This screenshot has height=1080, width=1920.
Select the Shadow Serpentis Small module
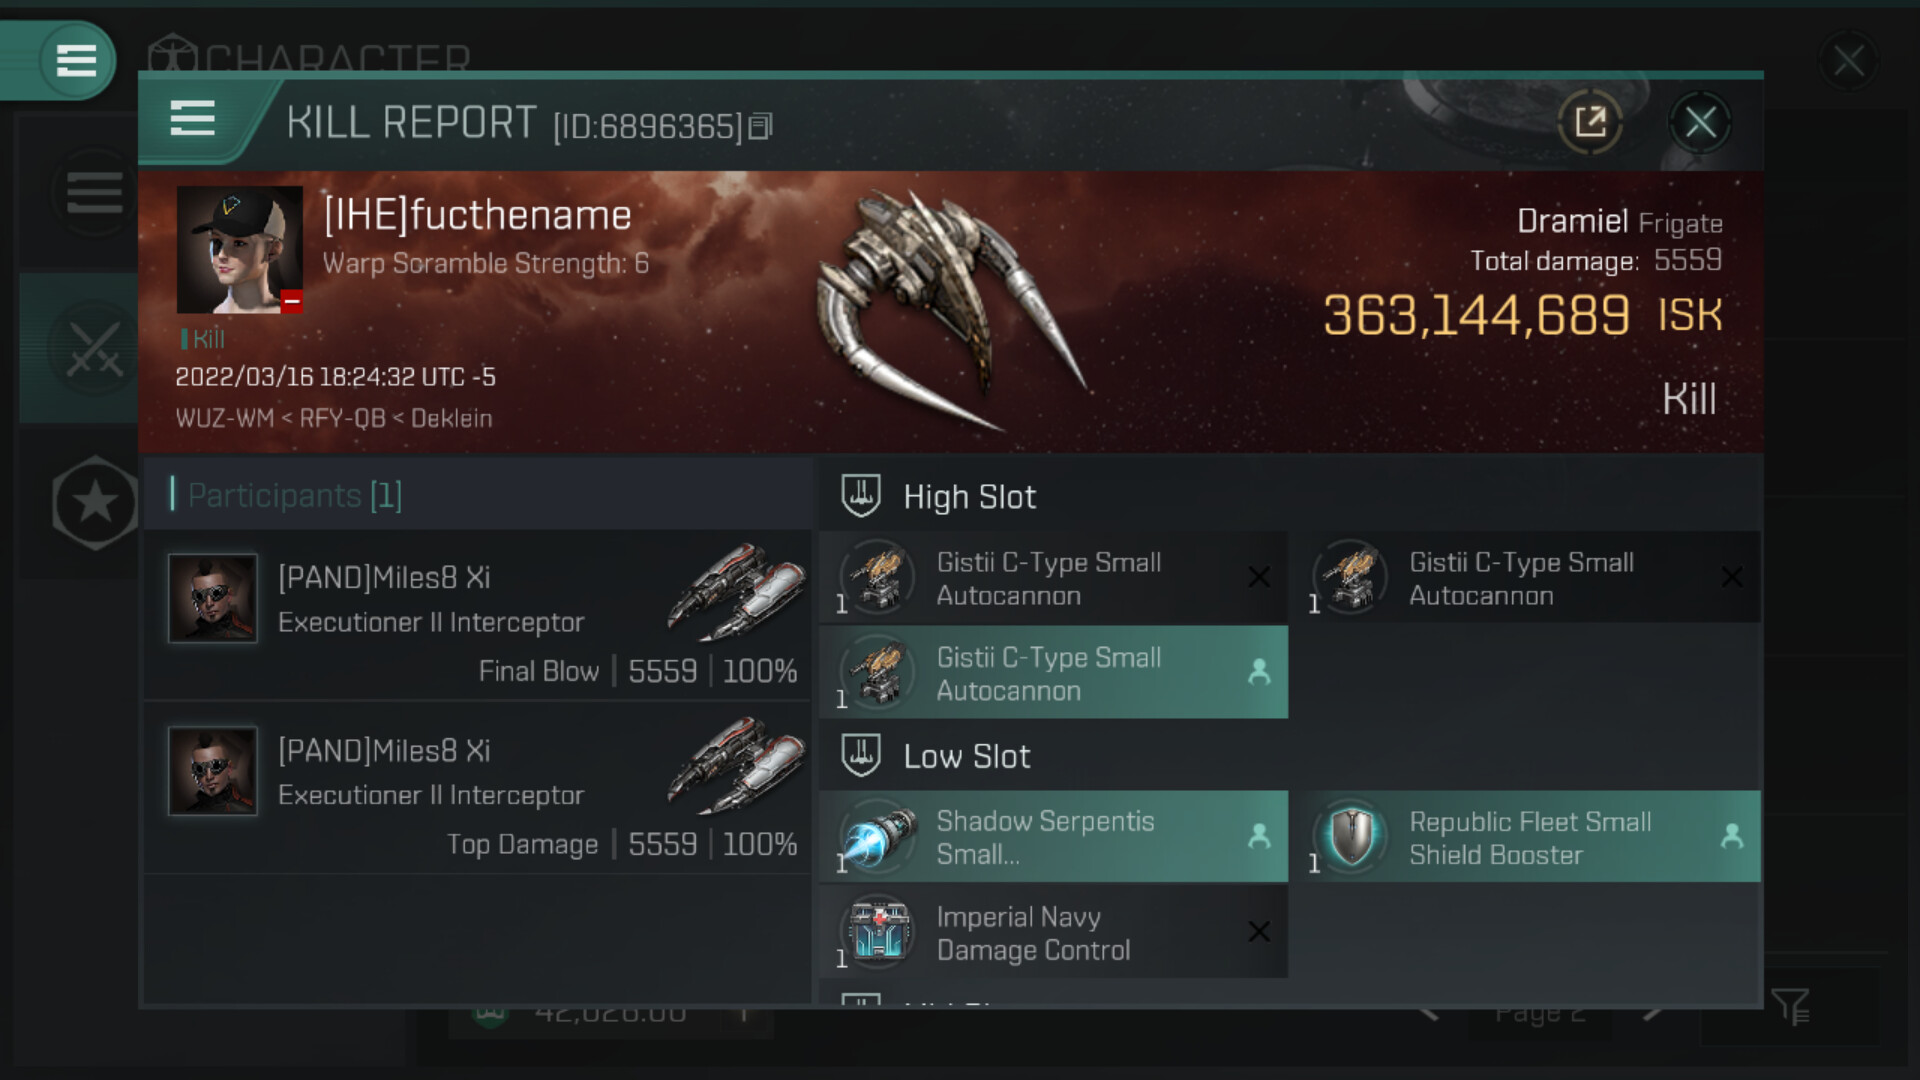(1053, 837)
